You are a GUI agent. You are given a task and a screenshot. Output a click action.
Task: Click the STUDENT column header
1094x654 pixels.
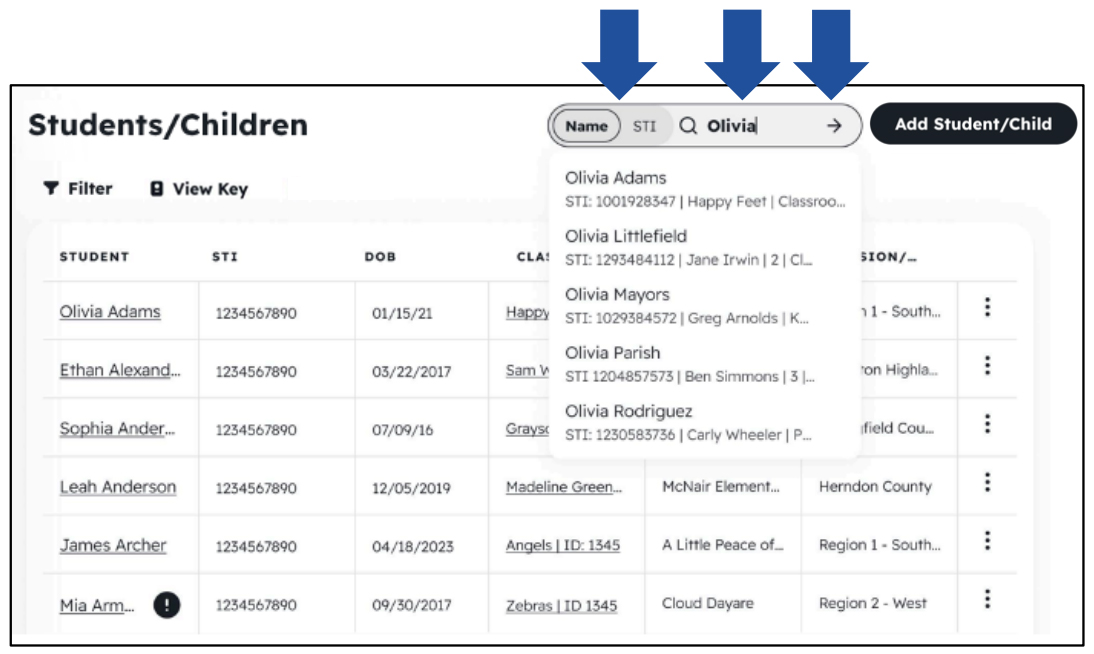[94, 257]
